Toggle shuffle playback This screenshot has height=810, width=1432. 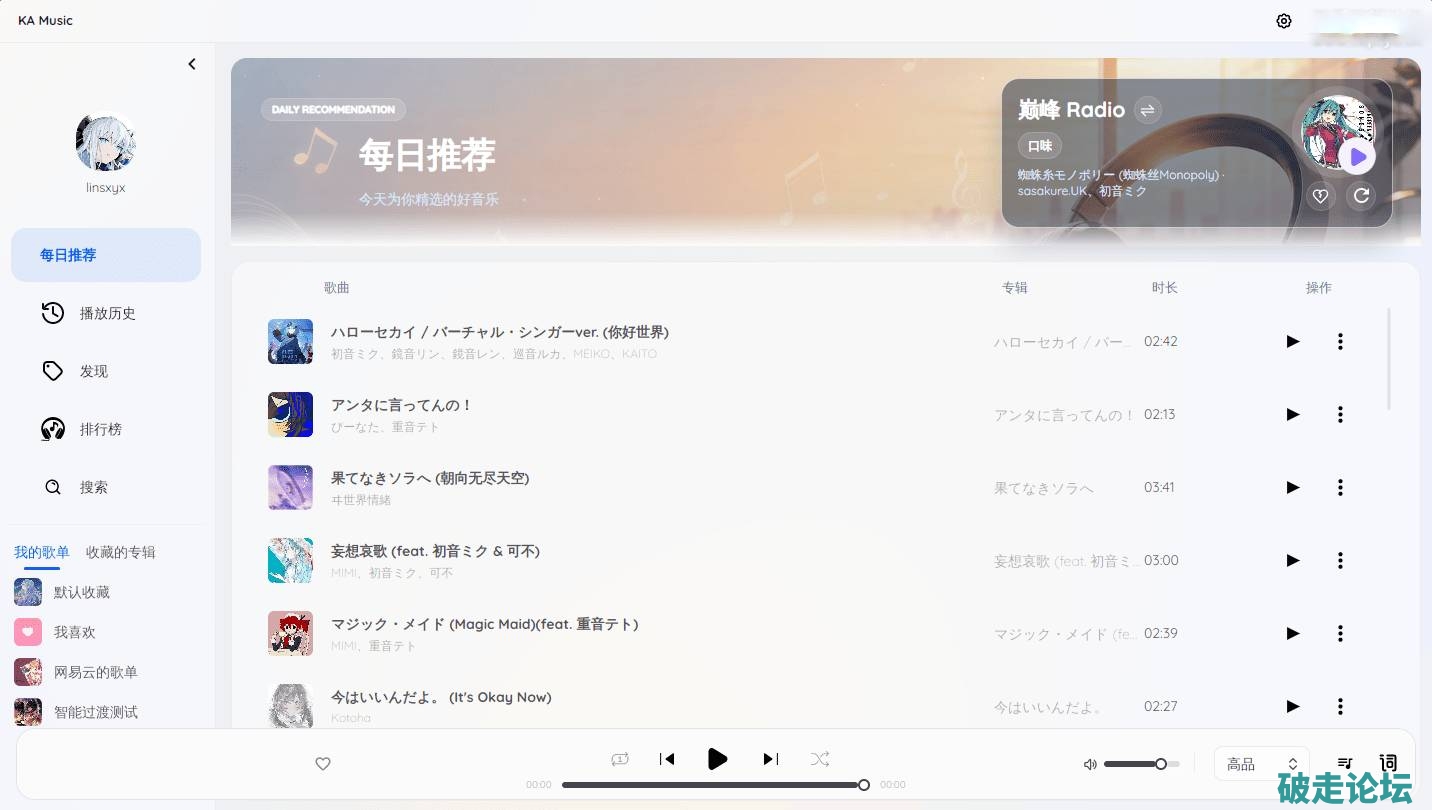(x=820, y=759)
